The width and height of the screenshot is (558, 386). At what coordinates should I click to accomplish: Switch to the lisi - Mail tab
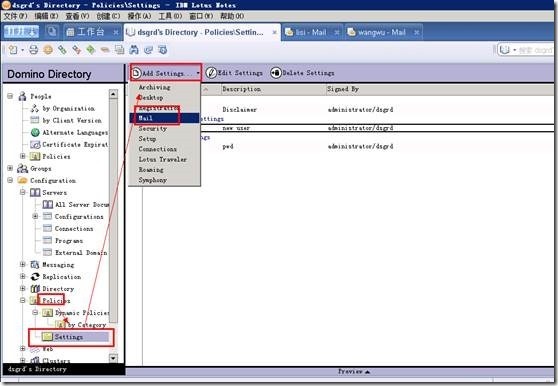tap(311, 32)
